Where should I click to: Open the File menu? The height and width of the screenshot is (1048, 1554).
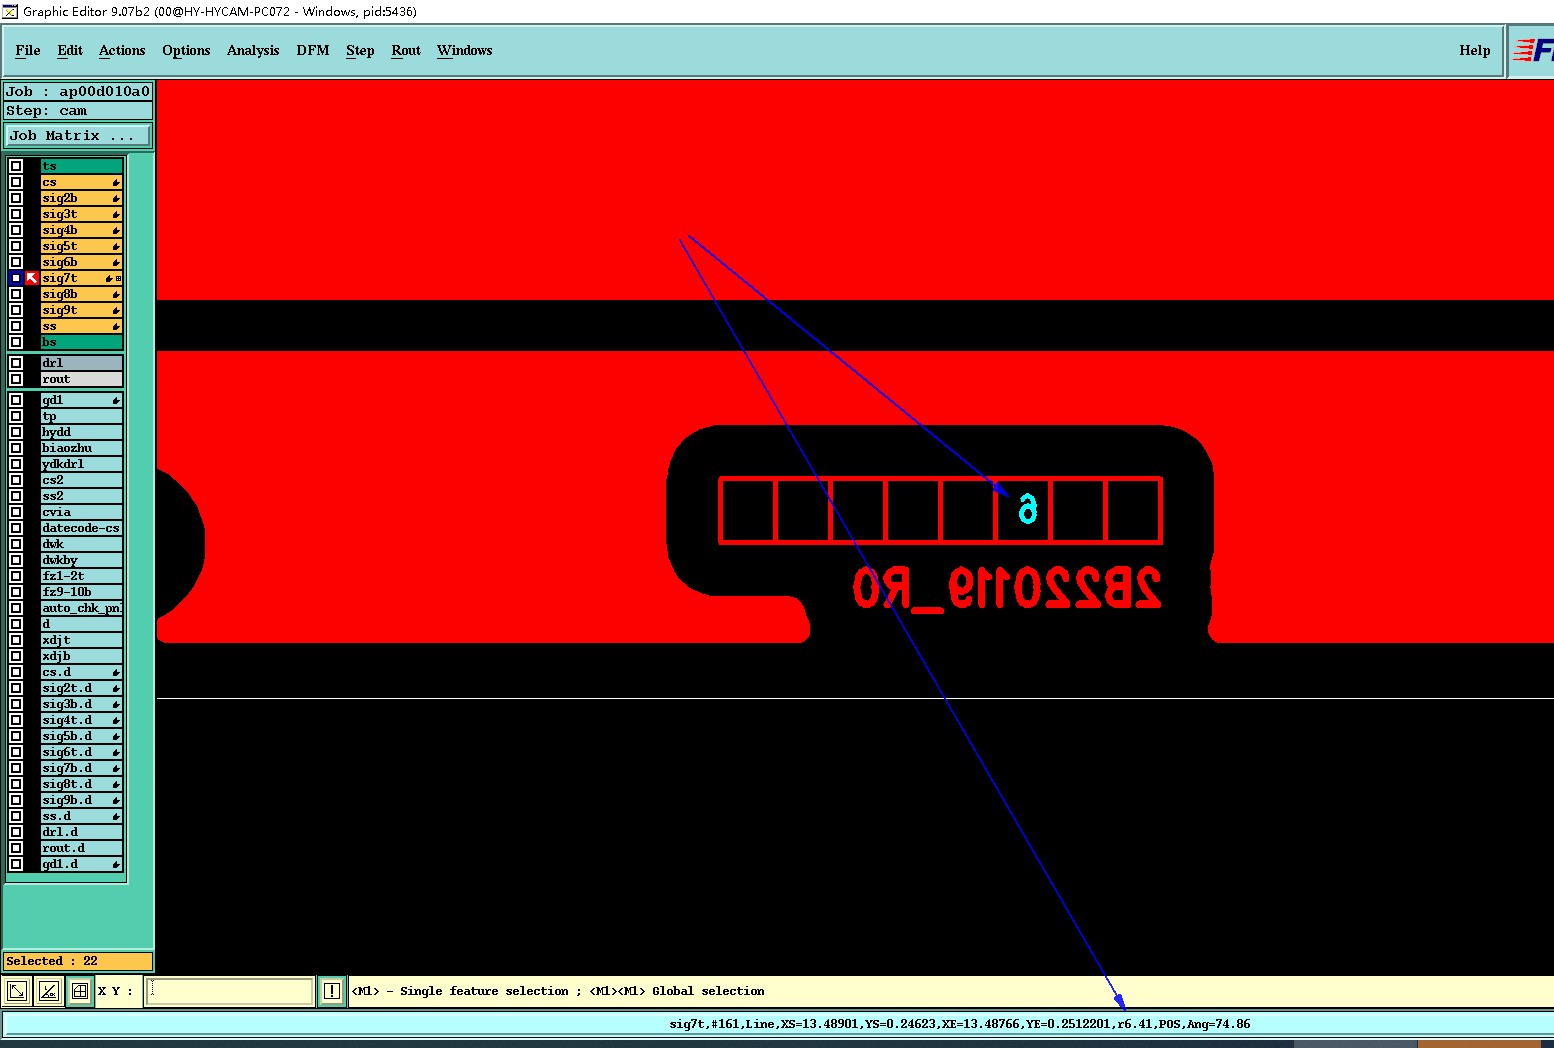click(x=28, y=50)
